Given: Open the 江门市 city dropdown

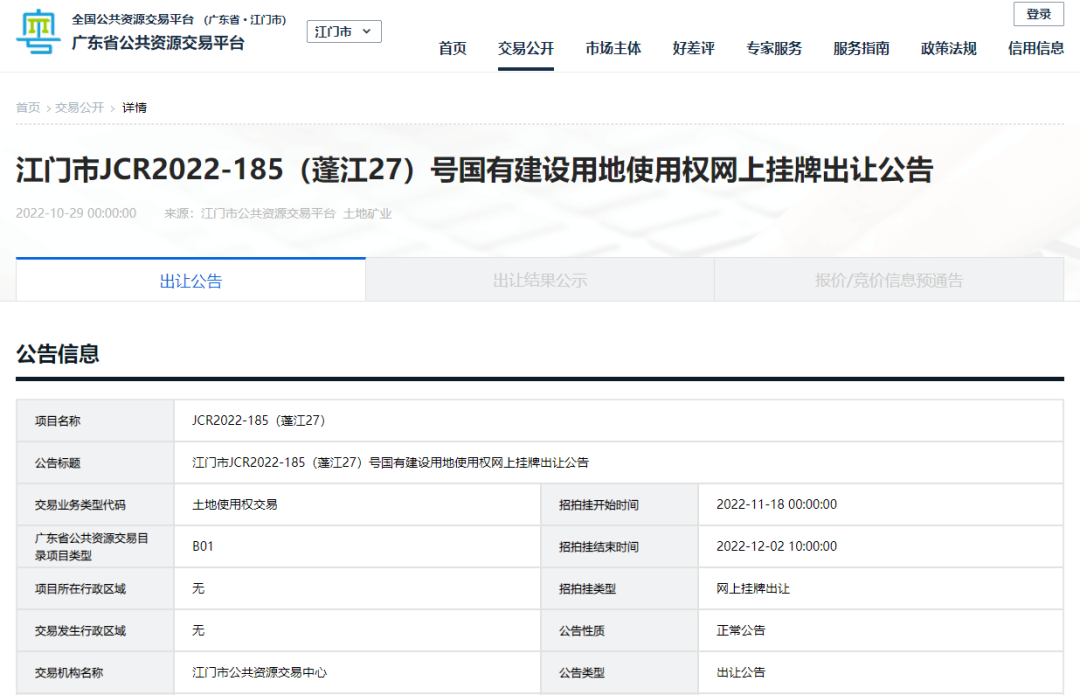Looking at the screenshot, I should click(343, 32).
